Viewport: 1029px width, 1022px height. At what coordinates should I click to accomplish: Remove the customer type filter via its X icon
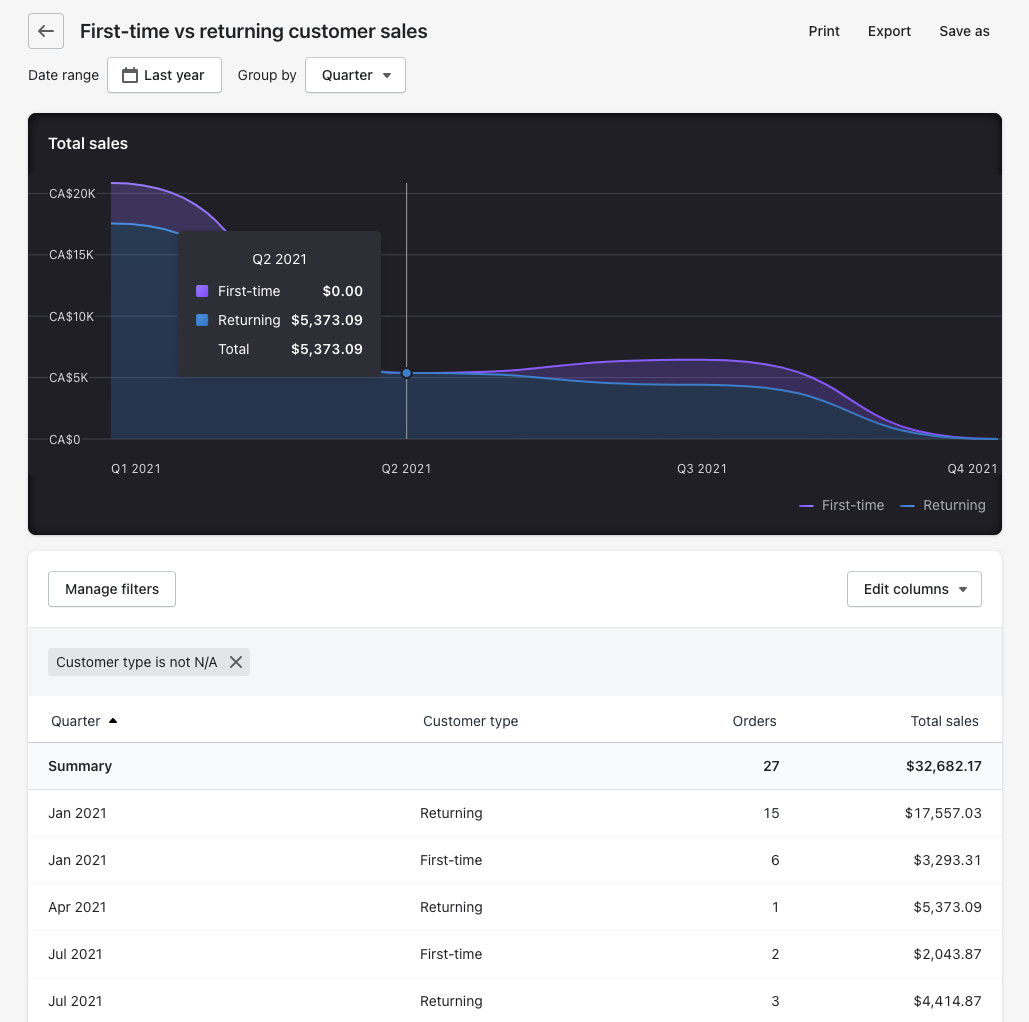coord(235,661)
